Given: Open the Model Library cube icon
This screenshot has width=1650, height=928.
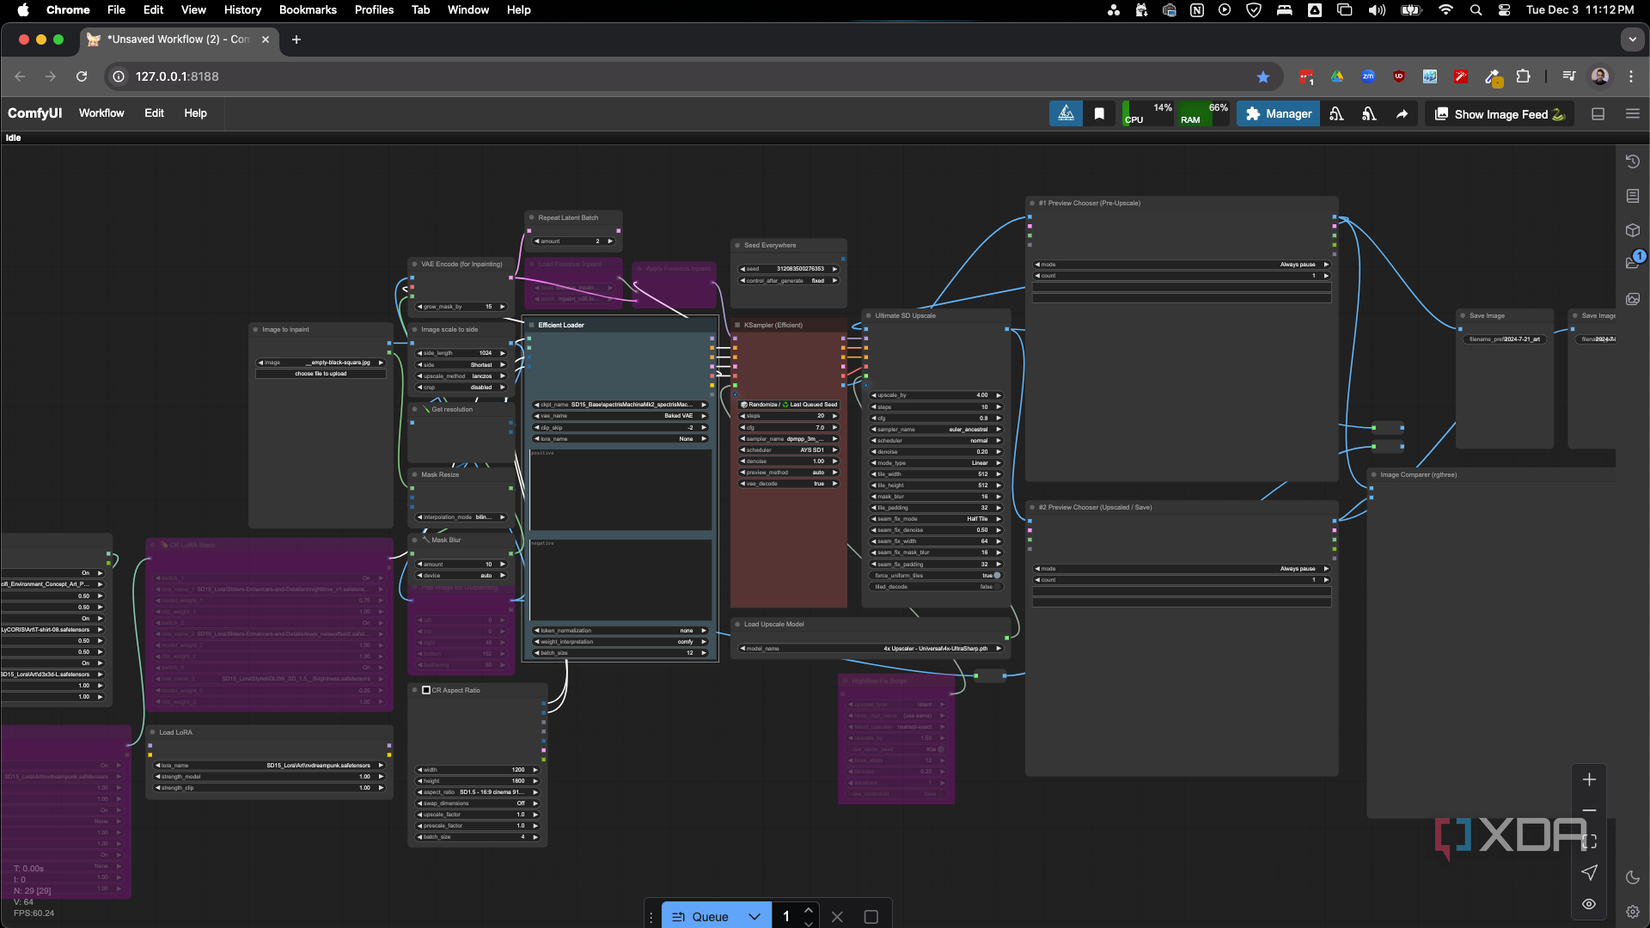Looking at the screenshot, I should click(x=1632, y=230).
